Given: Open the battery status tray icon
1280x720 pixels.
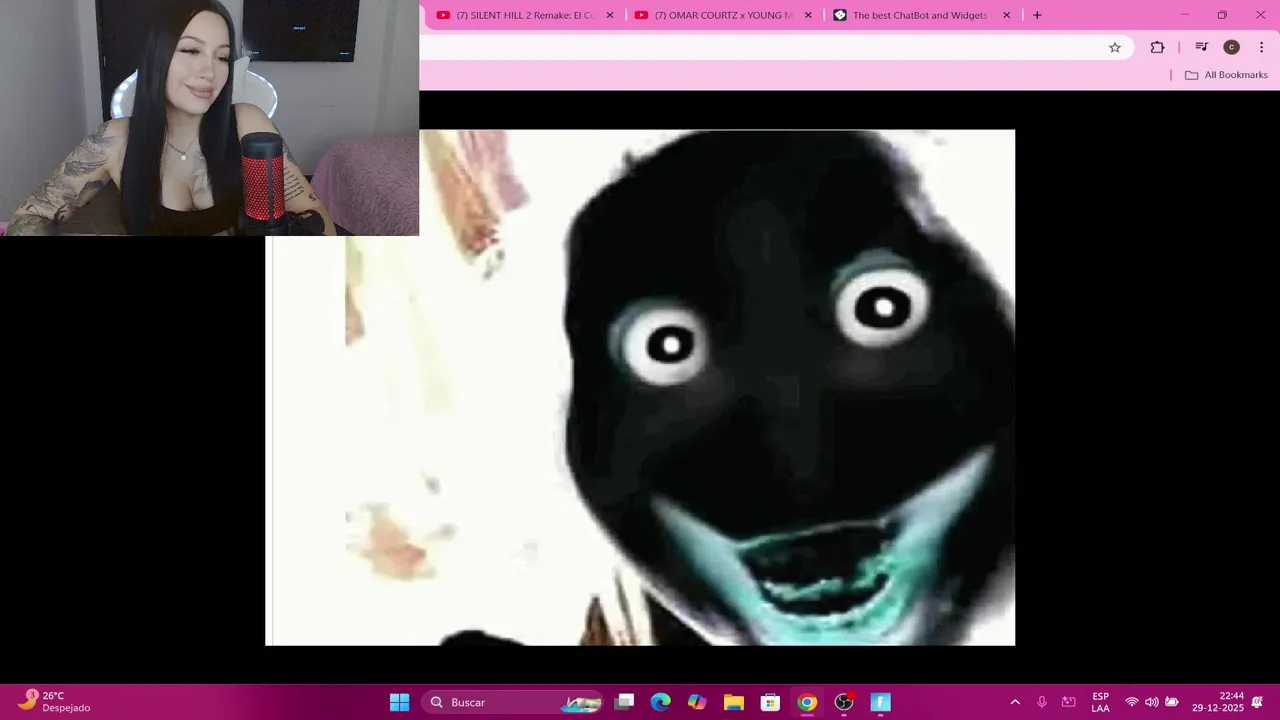Looking at the screenshot, I should point(1172,702).
